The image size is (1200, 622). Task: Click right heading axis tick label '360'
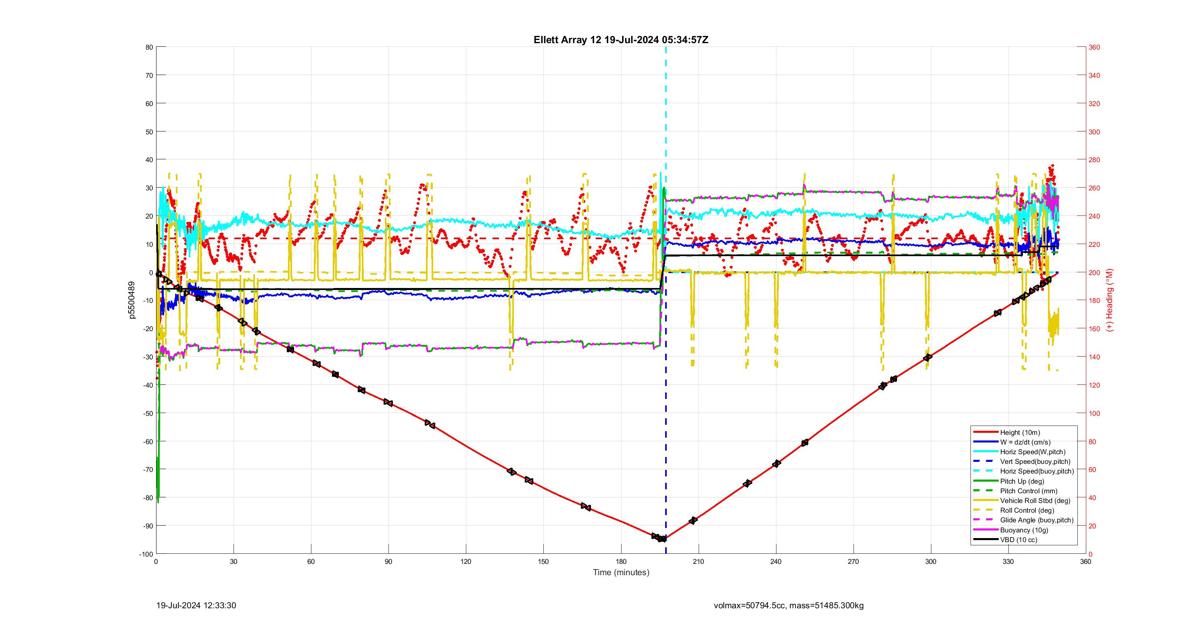1096,47
